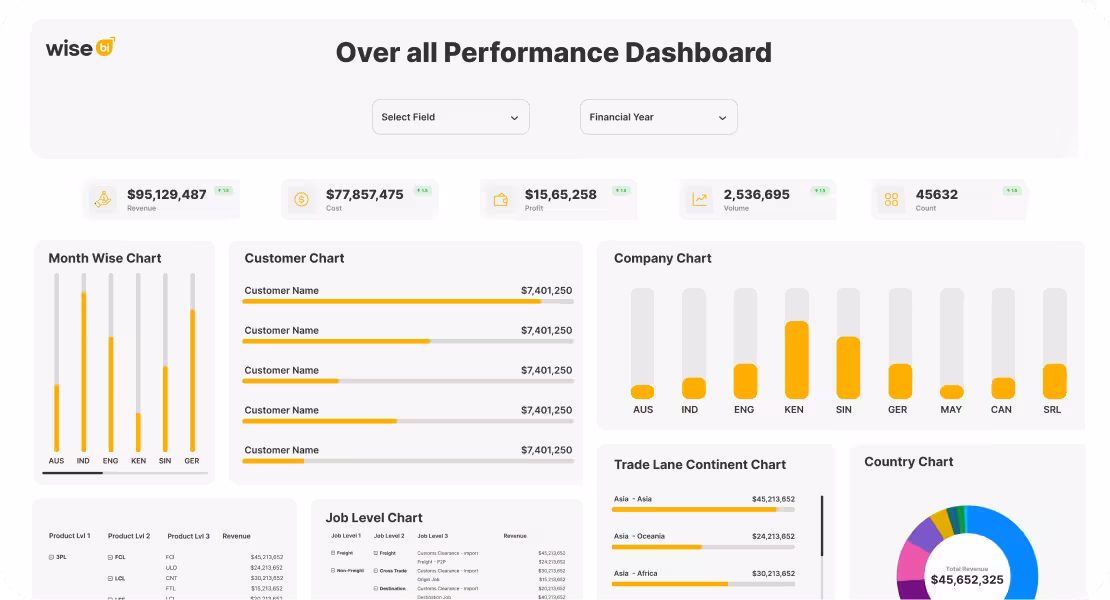Collapse the 3PL product row
Screen dimensions: 1110x600
pos(51,557)
